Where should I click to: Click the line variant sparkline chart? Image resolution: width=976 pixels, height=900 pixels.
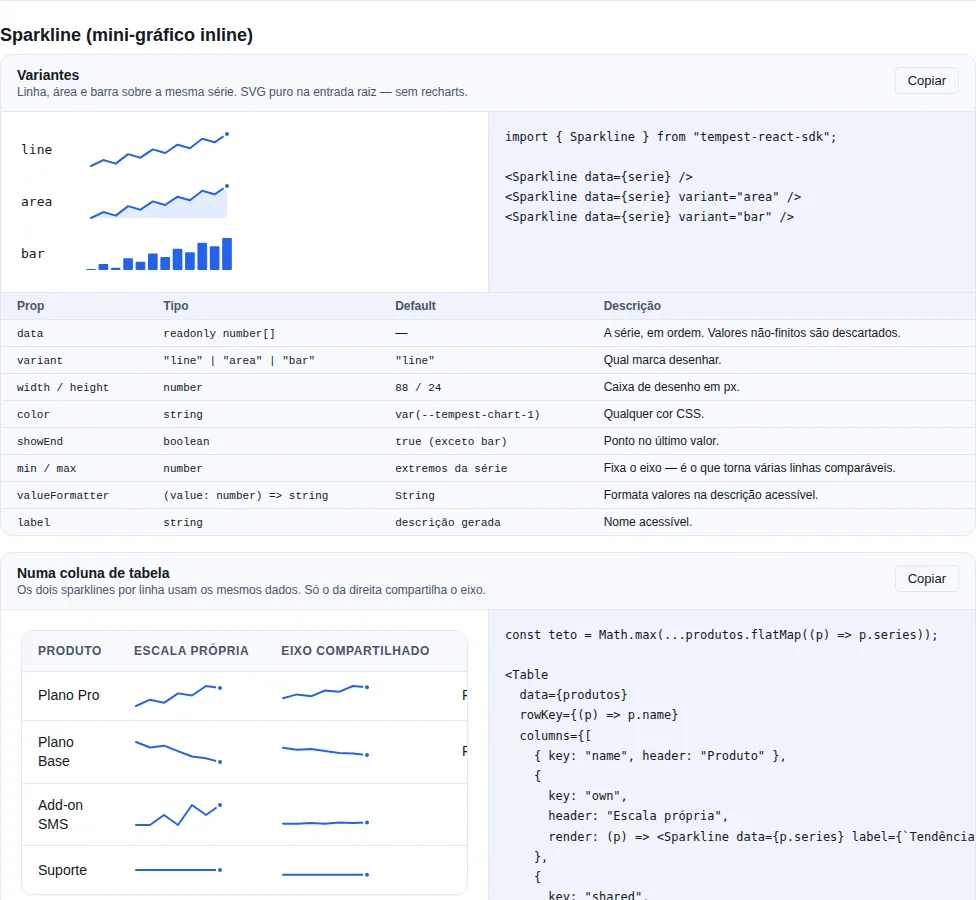159,150
